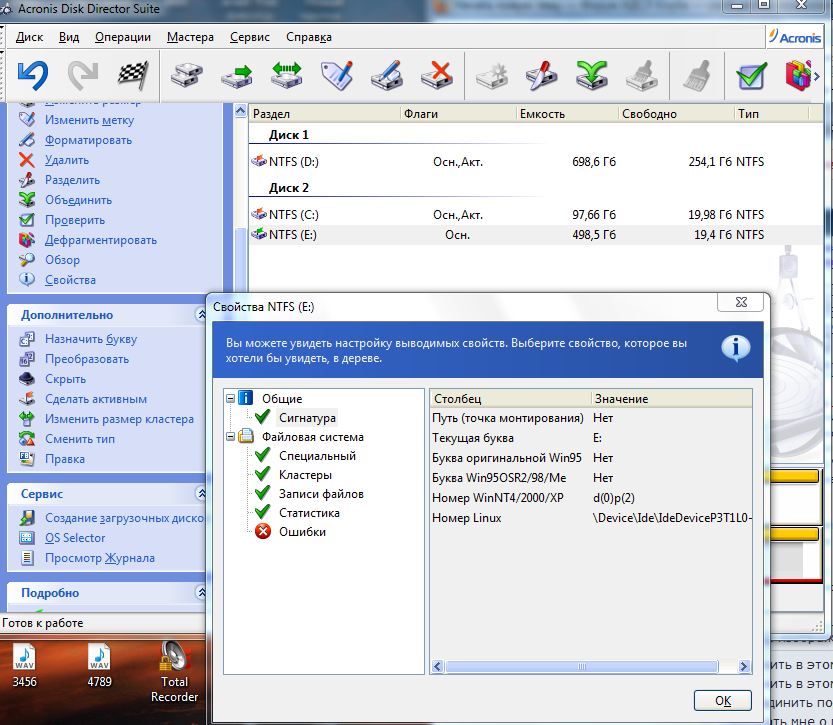Image resolution: width=833 pixels, height=725 pixels.
Task: Toggle the Сигнатура checkmark in the tree
Action: tap(263, 417)
